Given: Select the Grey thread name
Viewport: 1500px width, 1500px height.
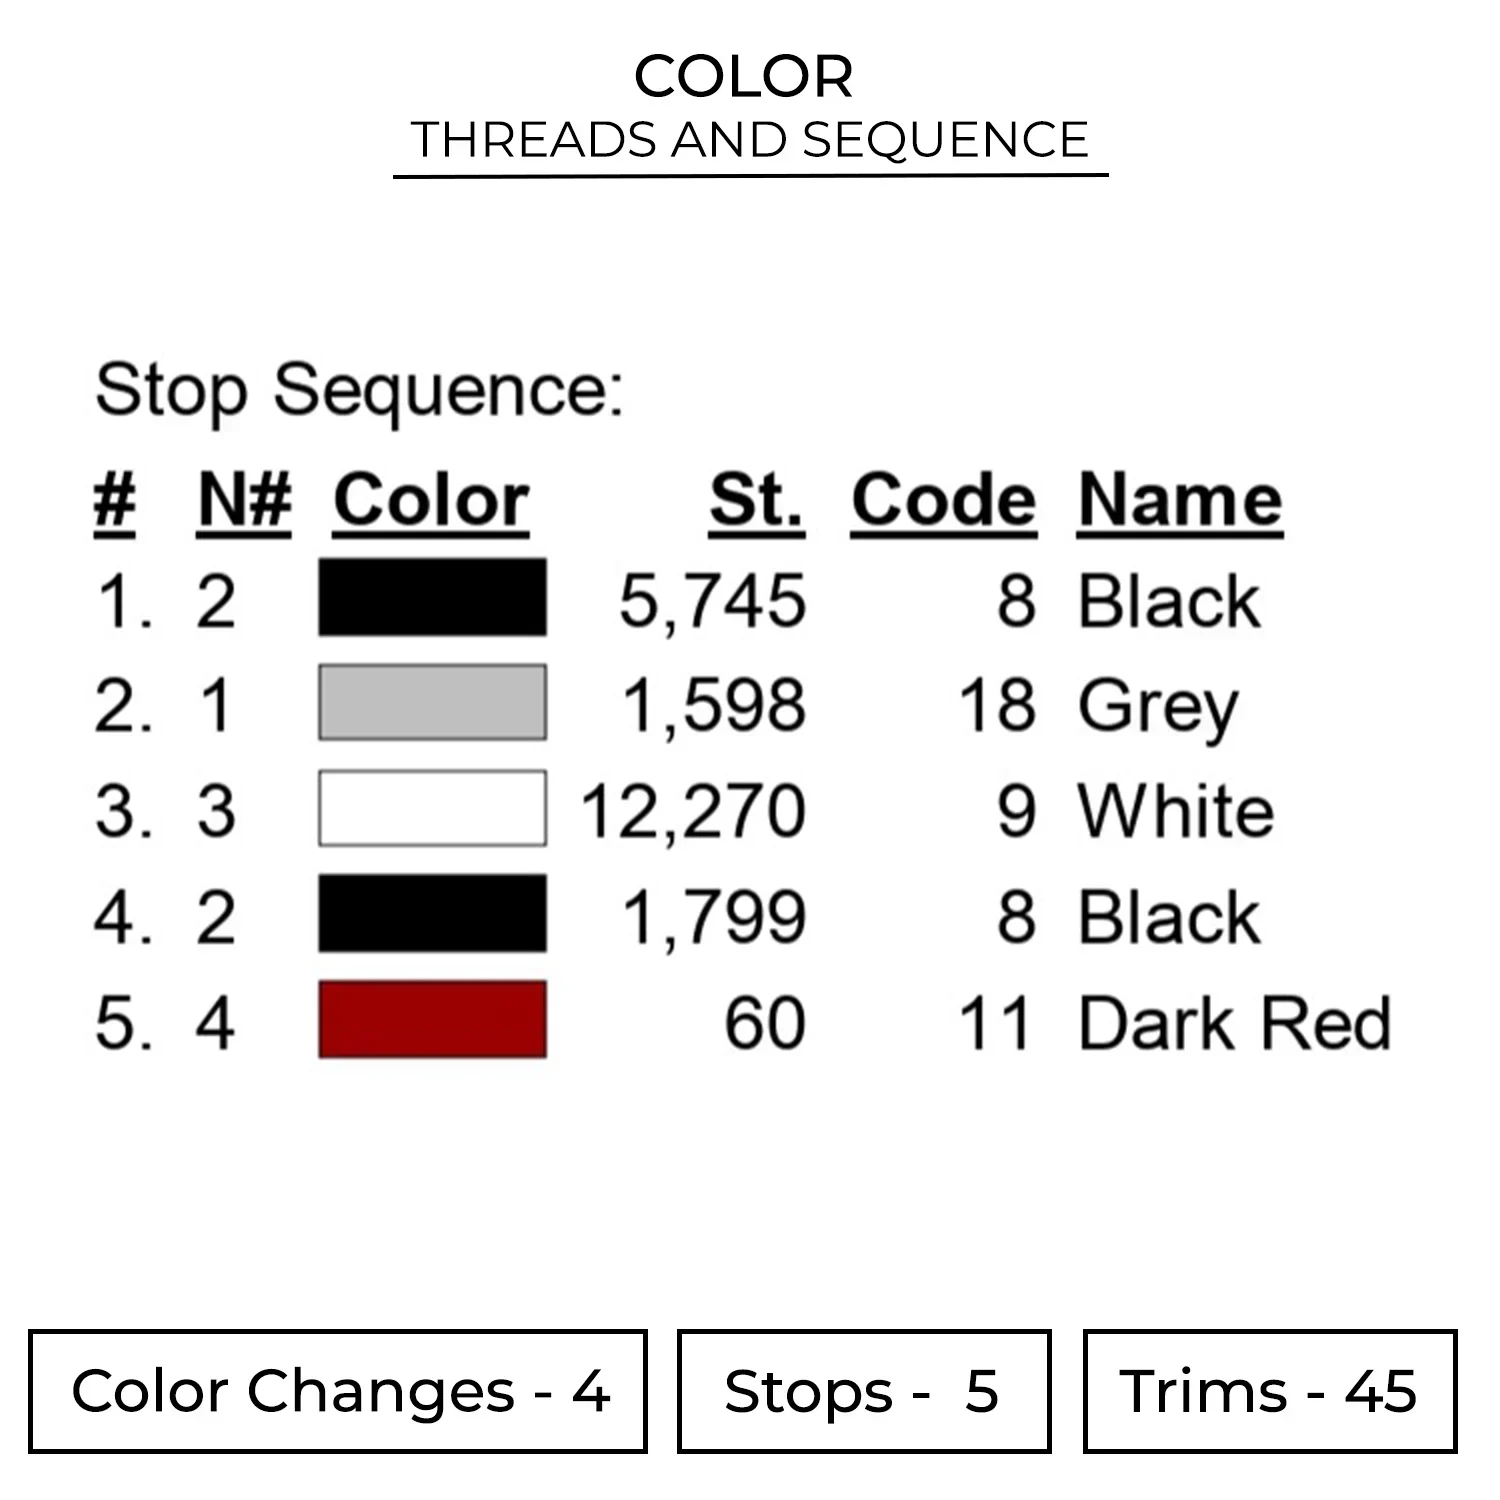Looking at the screenshot, I should point(1158,707).
